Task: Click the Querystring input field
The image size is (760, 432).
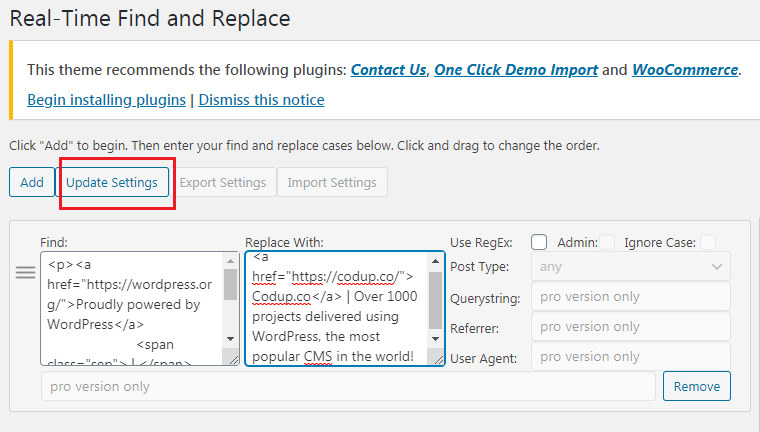Action: [x=631, y=297]
